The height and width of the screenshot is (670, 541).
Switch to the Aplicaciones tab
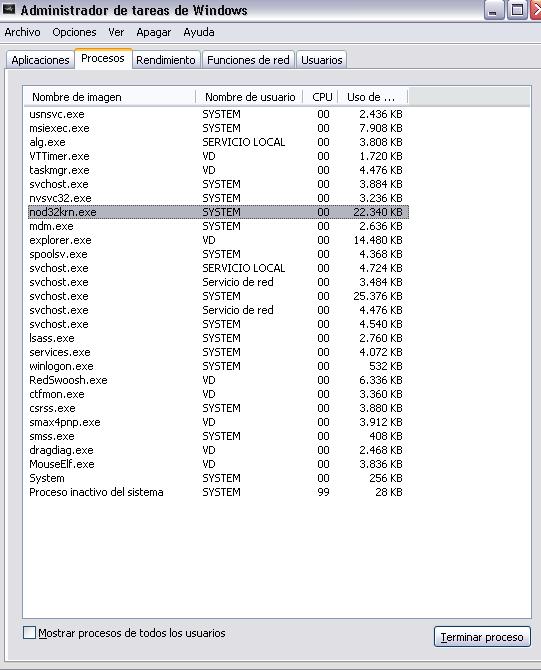point(40,60)
